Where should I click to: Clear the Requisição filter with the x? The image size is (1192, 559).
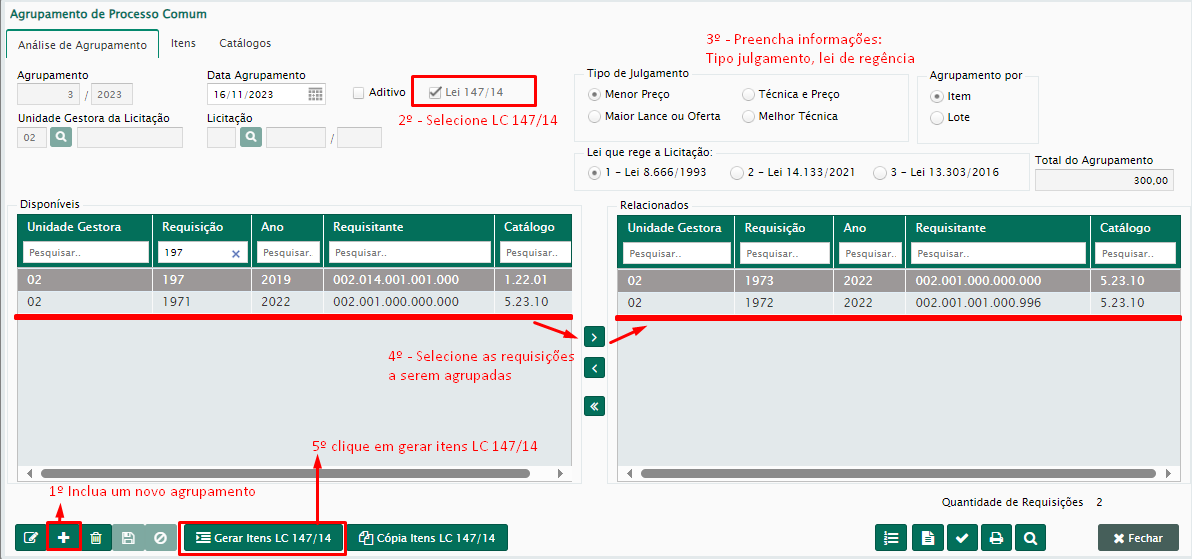236,254
